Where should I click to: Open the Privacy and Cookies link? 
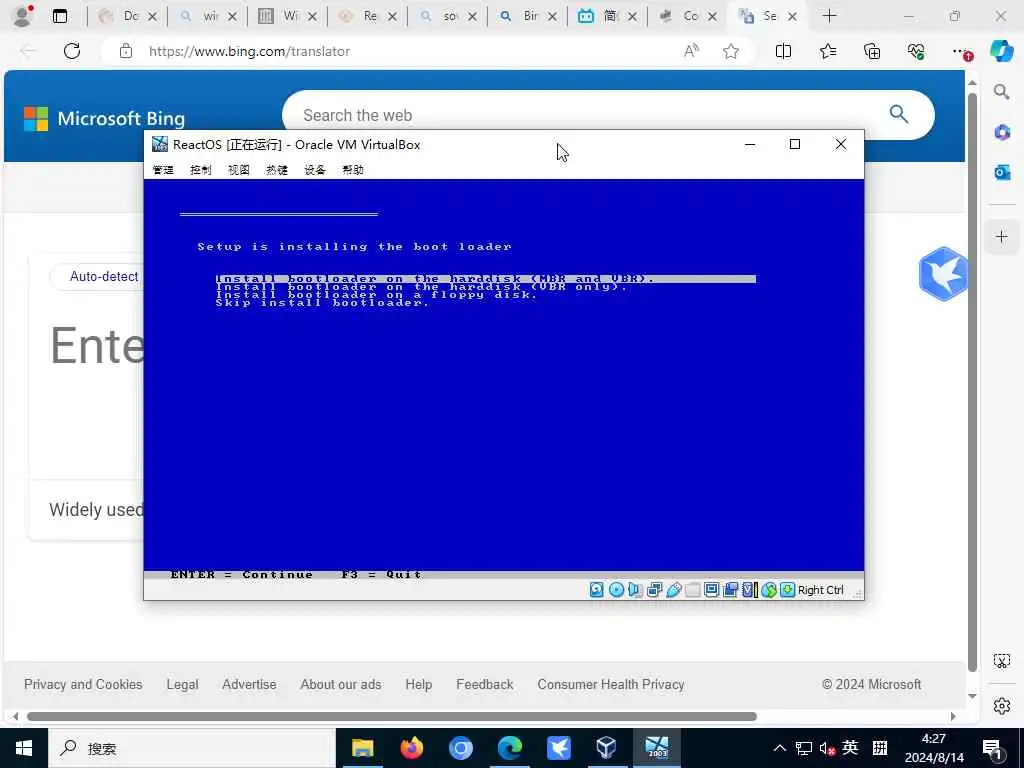click(x=83, y=684)
